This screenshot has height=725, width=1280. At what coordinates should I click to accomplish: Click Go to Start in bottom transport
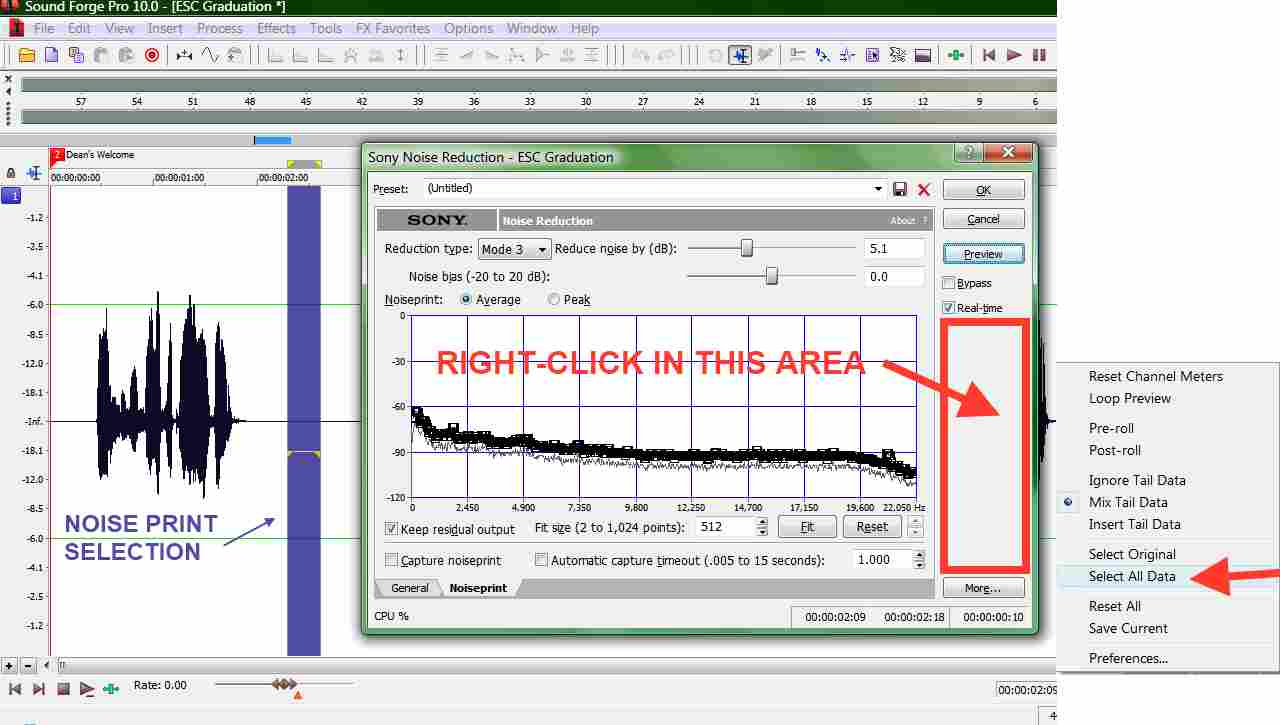[16, 688]
